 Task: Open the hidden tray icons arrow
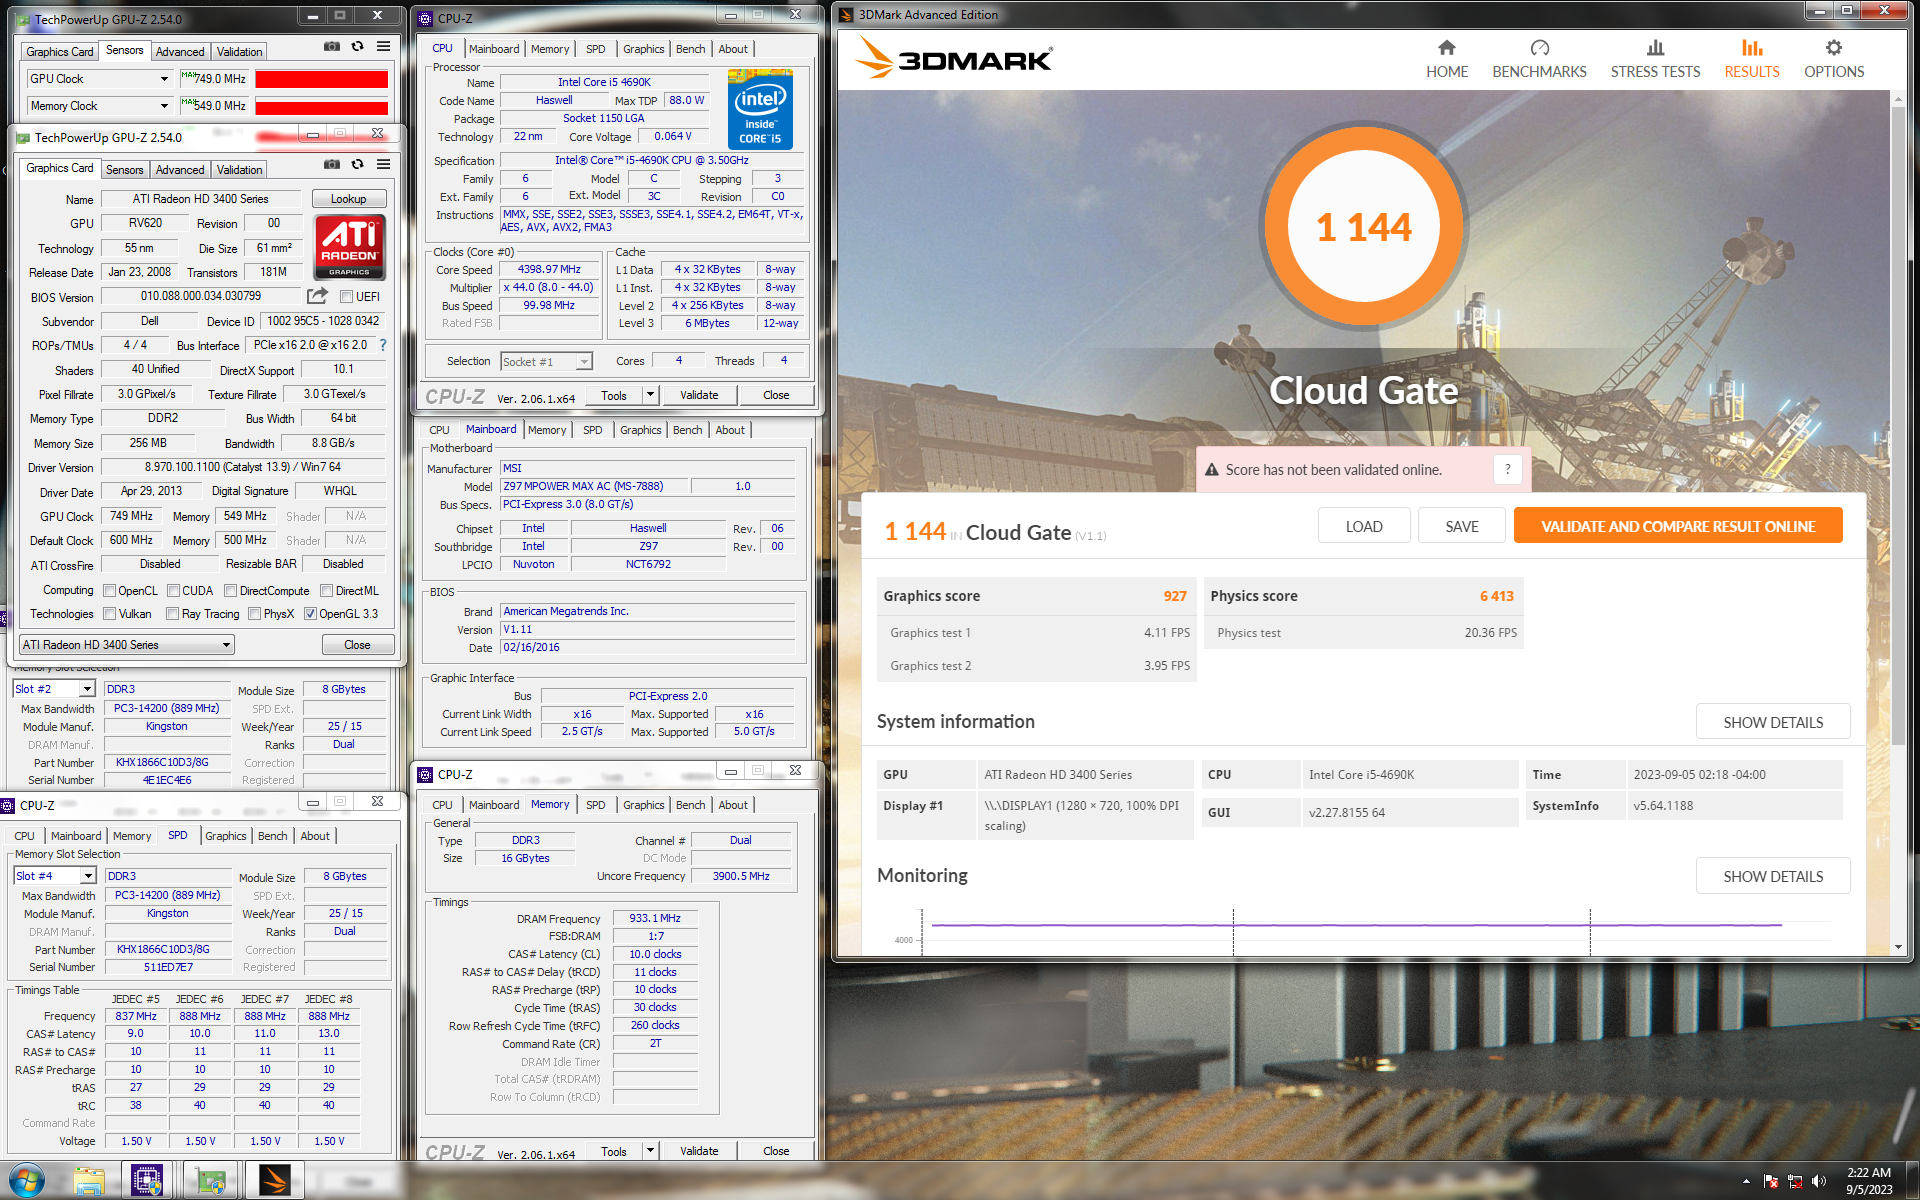[1746, 1181]
